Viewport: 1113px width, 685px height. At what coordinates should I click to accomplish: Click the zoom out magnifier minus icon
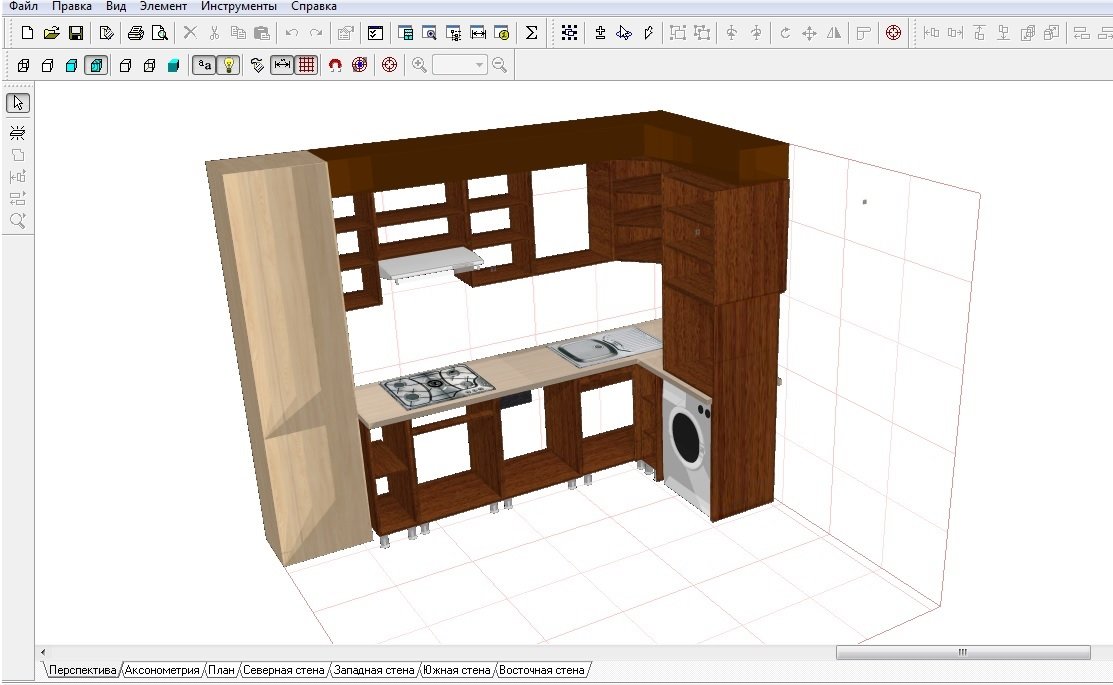pyautogui.click(x=499, y=65)
